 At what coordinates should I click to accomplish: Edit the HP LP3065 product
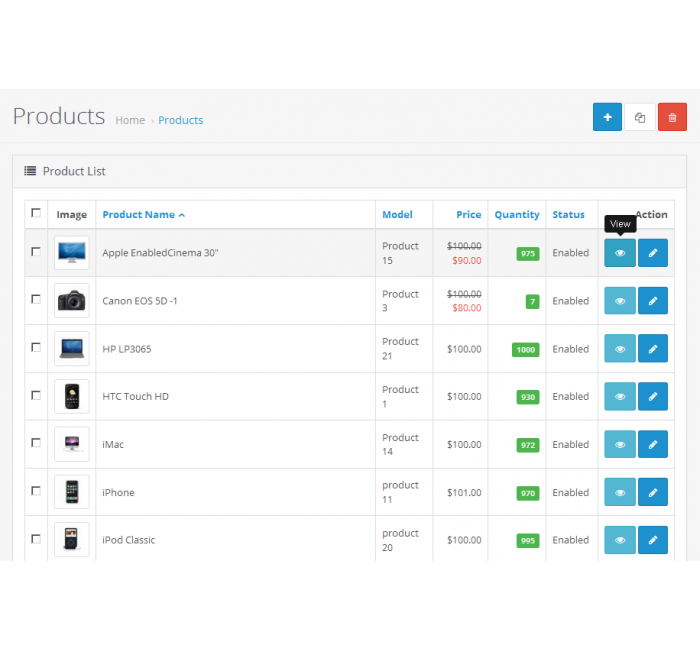[653, 348]
